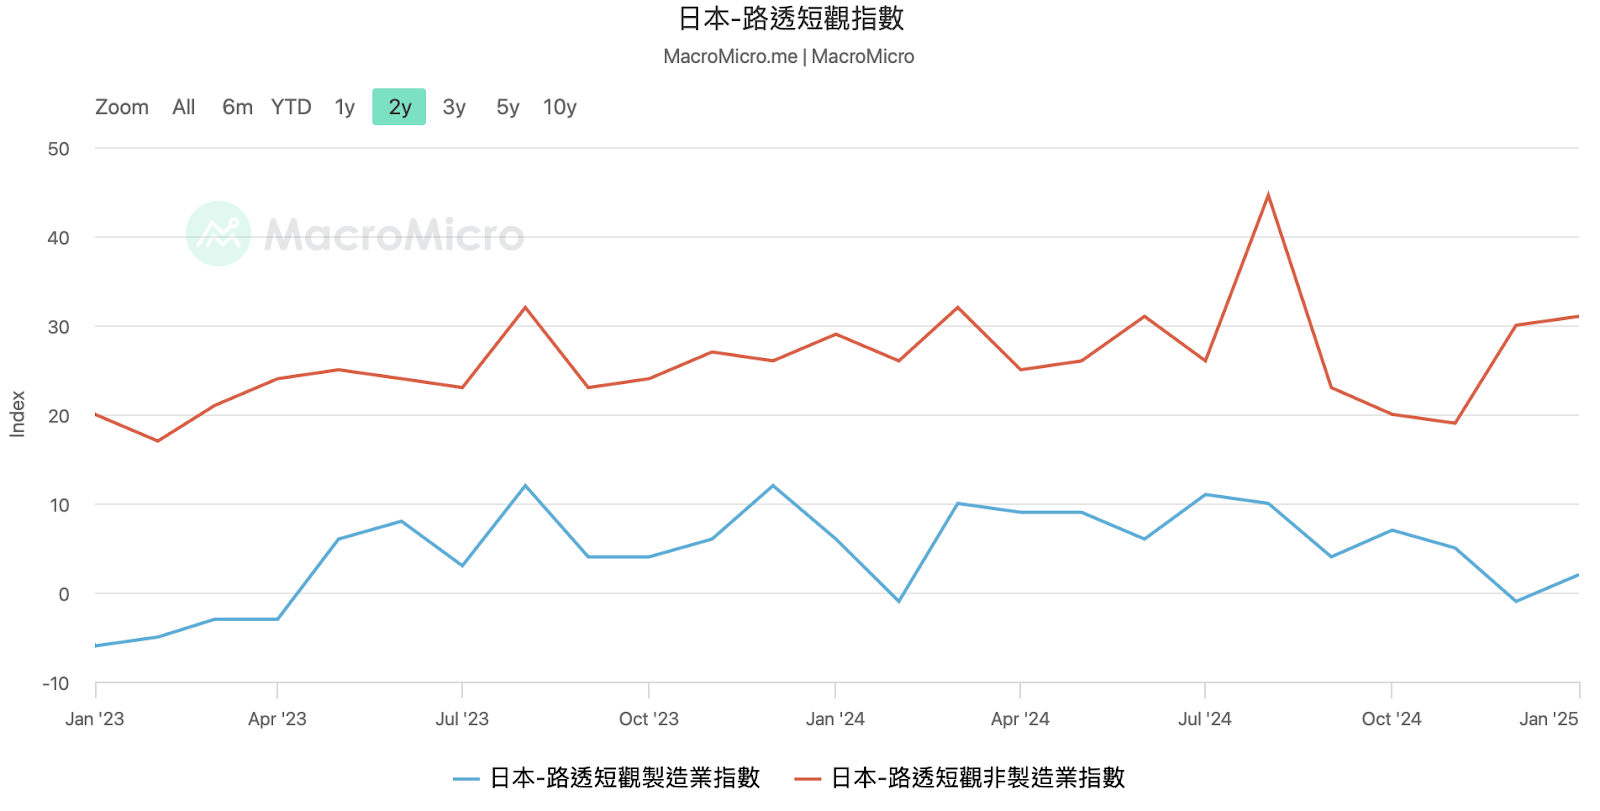Click the Jan '24 x-axis label
The image size is (1600, 811).
pos(835,719)
